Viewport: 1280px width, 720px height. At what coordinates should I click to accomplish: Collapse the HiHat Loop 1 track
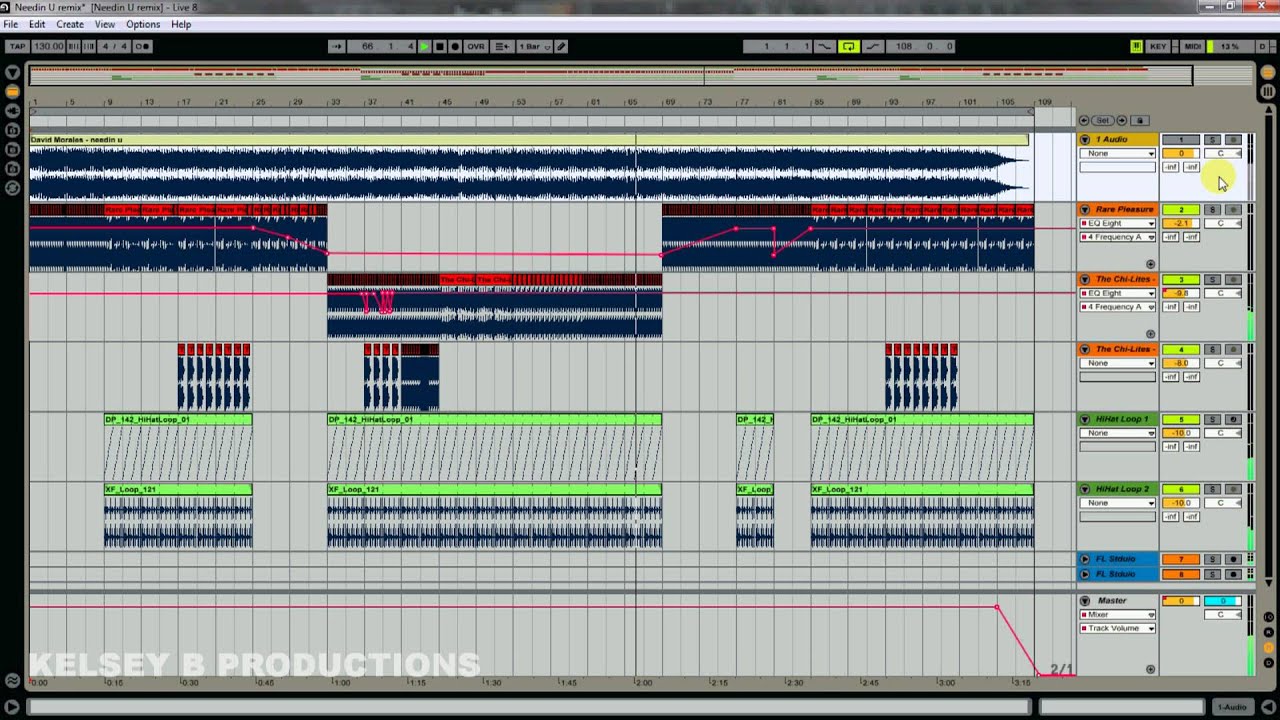(1085, 419)
